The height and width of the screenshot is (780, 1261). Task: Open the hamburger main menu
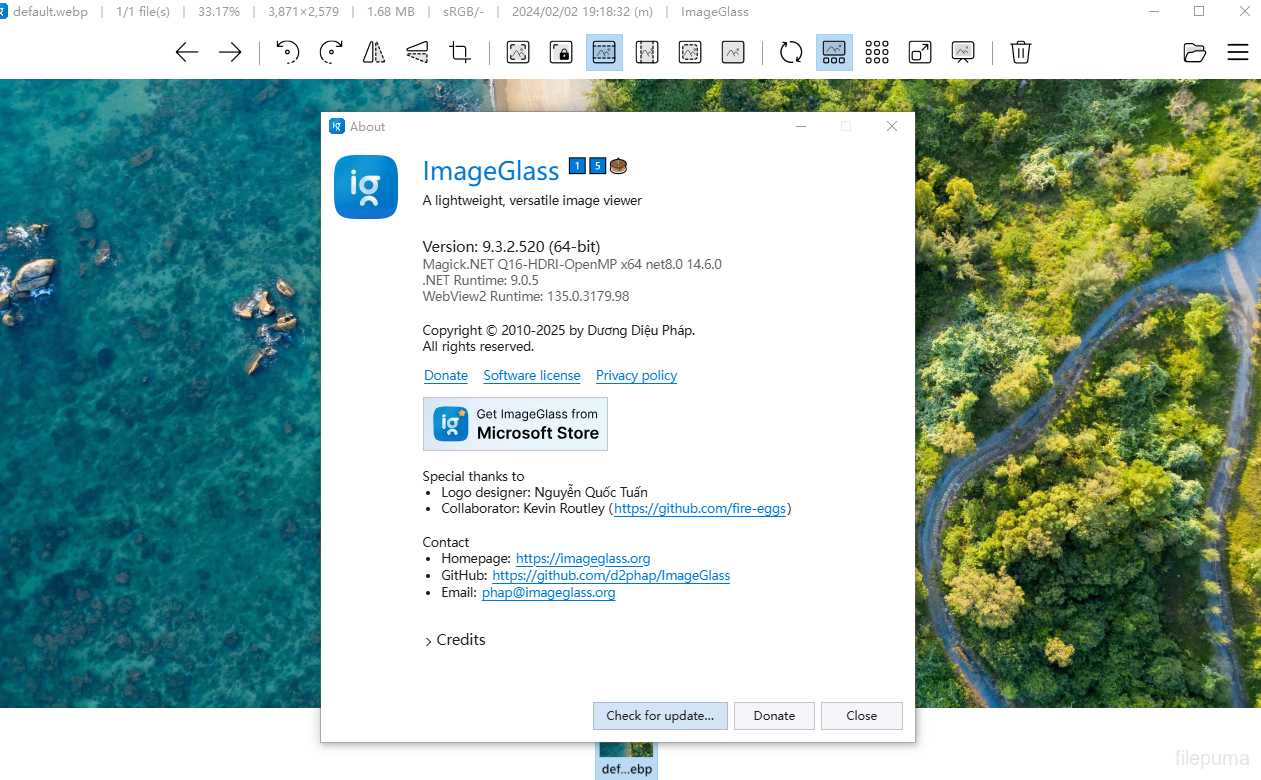coord(1238,53)
